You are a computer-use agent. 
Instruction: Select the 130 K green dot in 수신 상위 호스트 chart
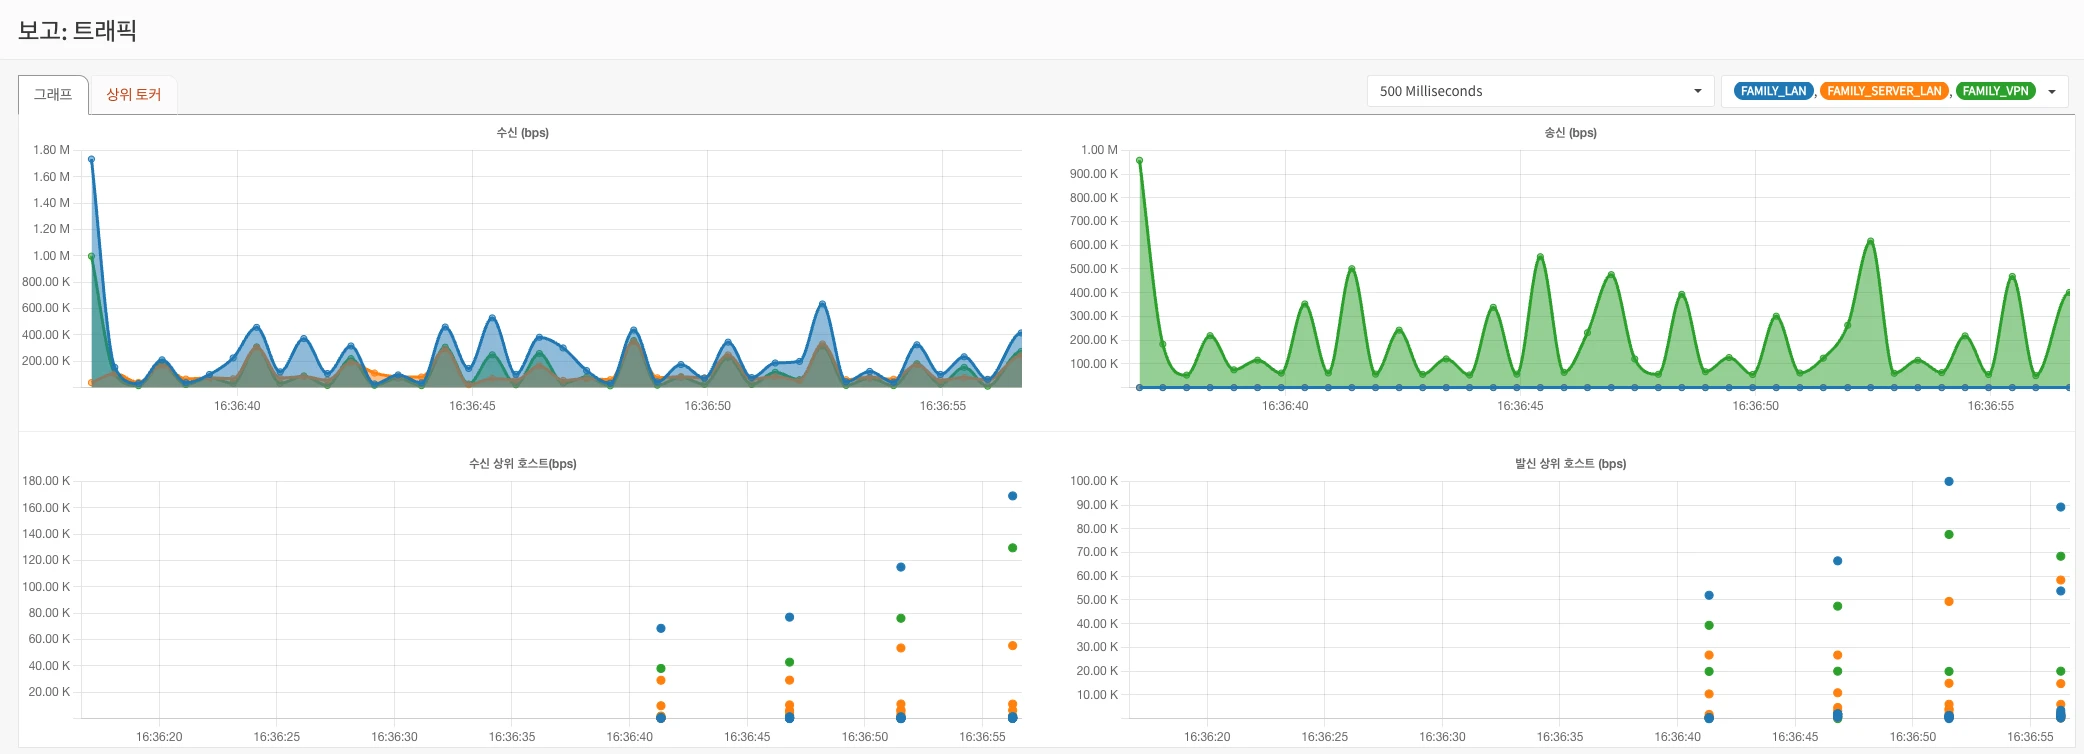point(1012,548)
